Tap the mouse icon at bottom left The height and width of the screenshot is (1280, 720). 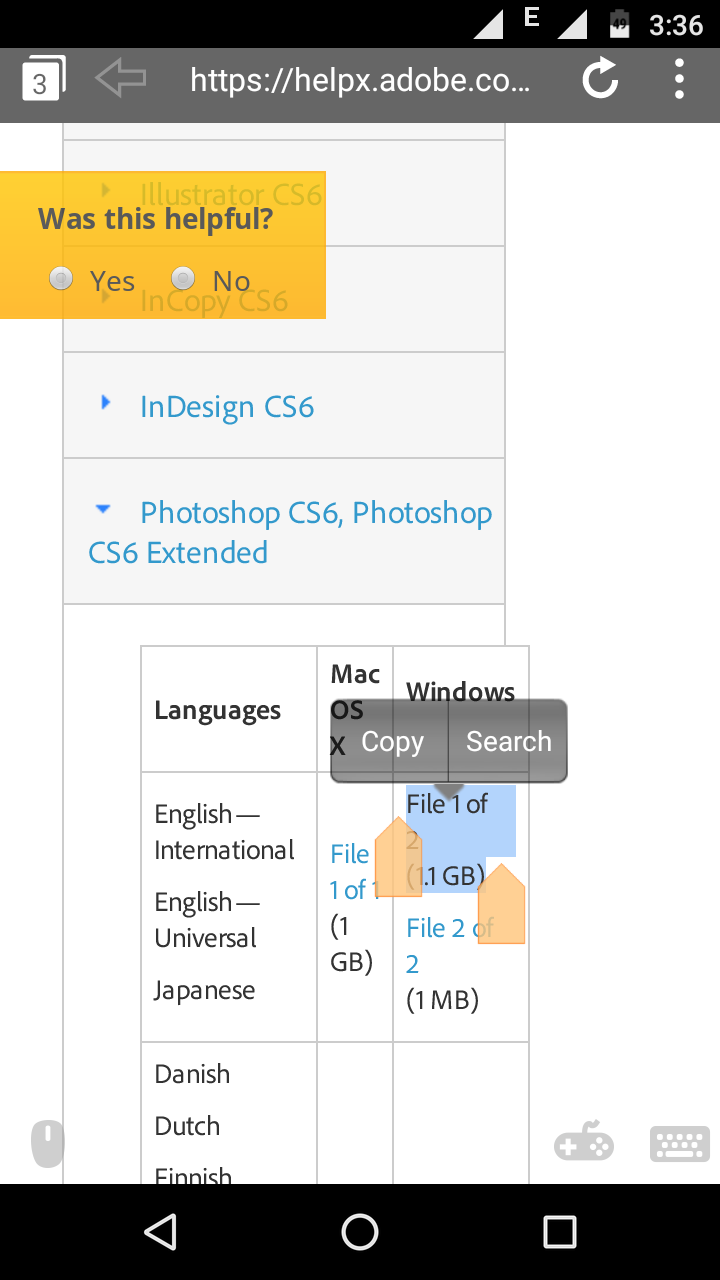47,1144
